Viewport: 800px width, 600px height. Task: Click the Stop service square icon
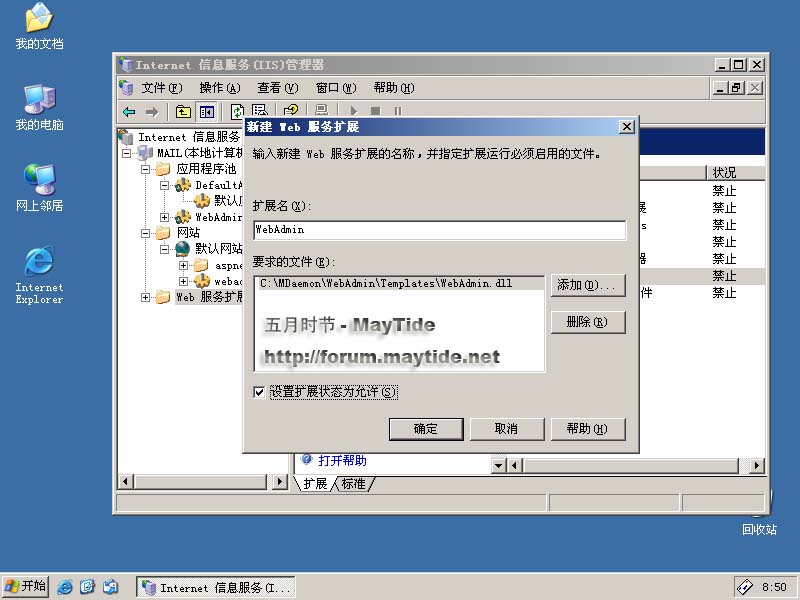(x=376, y=111)
